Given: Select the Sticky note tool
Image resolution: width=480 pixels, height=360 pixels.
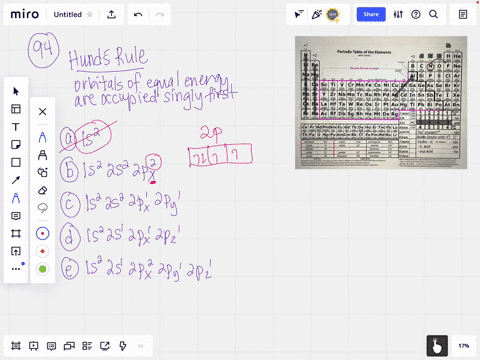Looking at the screenshot, I should [16, 145].
